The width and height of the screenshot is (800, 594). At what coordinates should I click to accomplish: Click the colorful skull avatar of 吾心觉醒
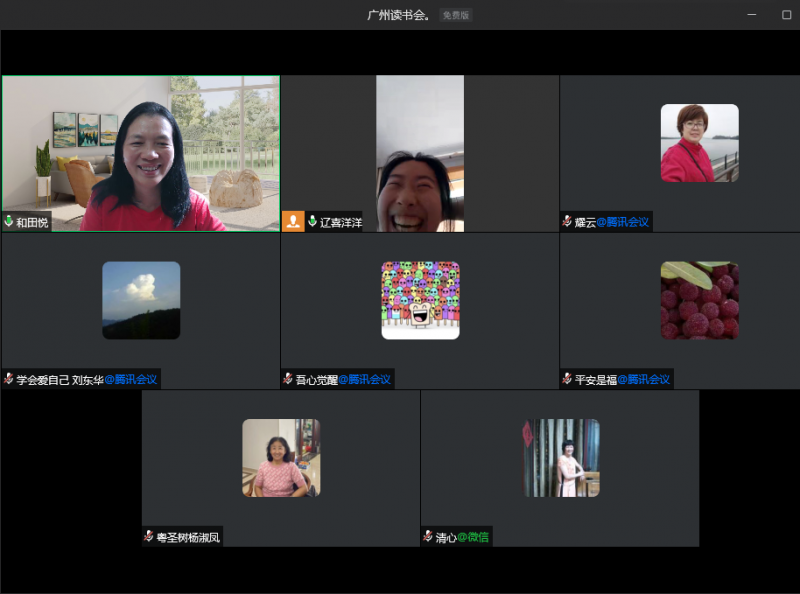coord(420,300)
